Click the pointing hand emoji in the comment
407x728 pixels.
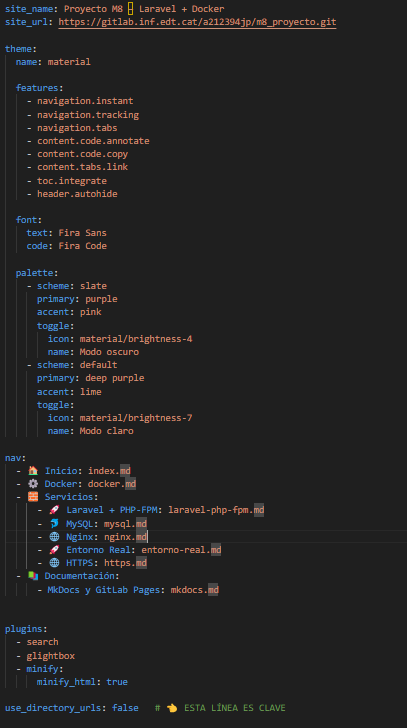click(x=172, y=707)
